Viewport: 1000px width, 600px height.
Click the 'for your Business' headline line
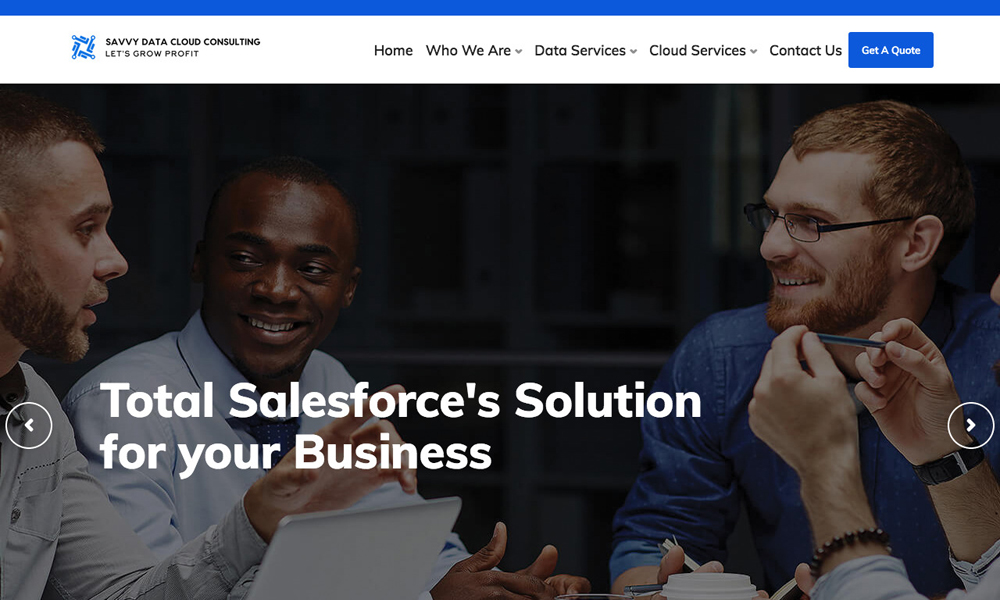coord(296,453)
